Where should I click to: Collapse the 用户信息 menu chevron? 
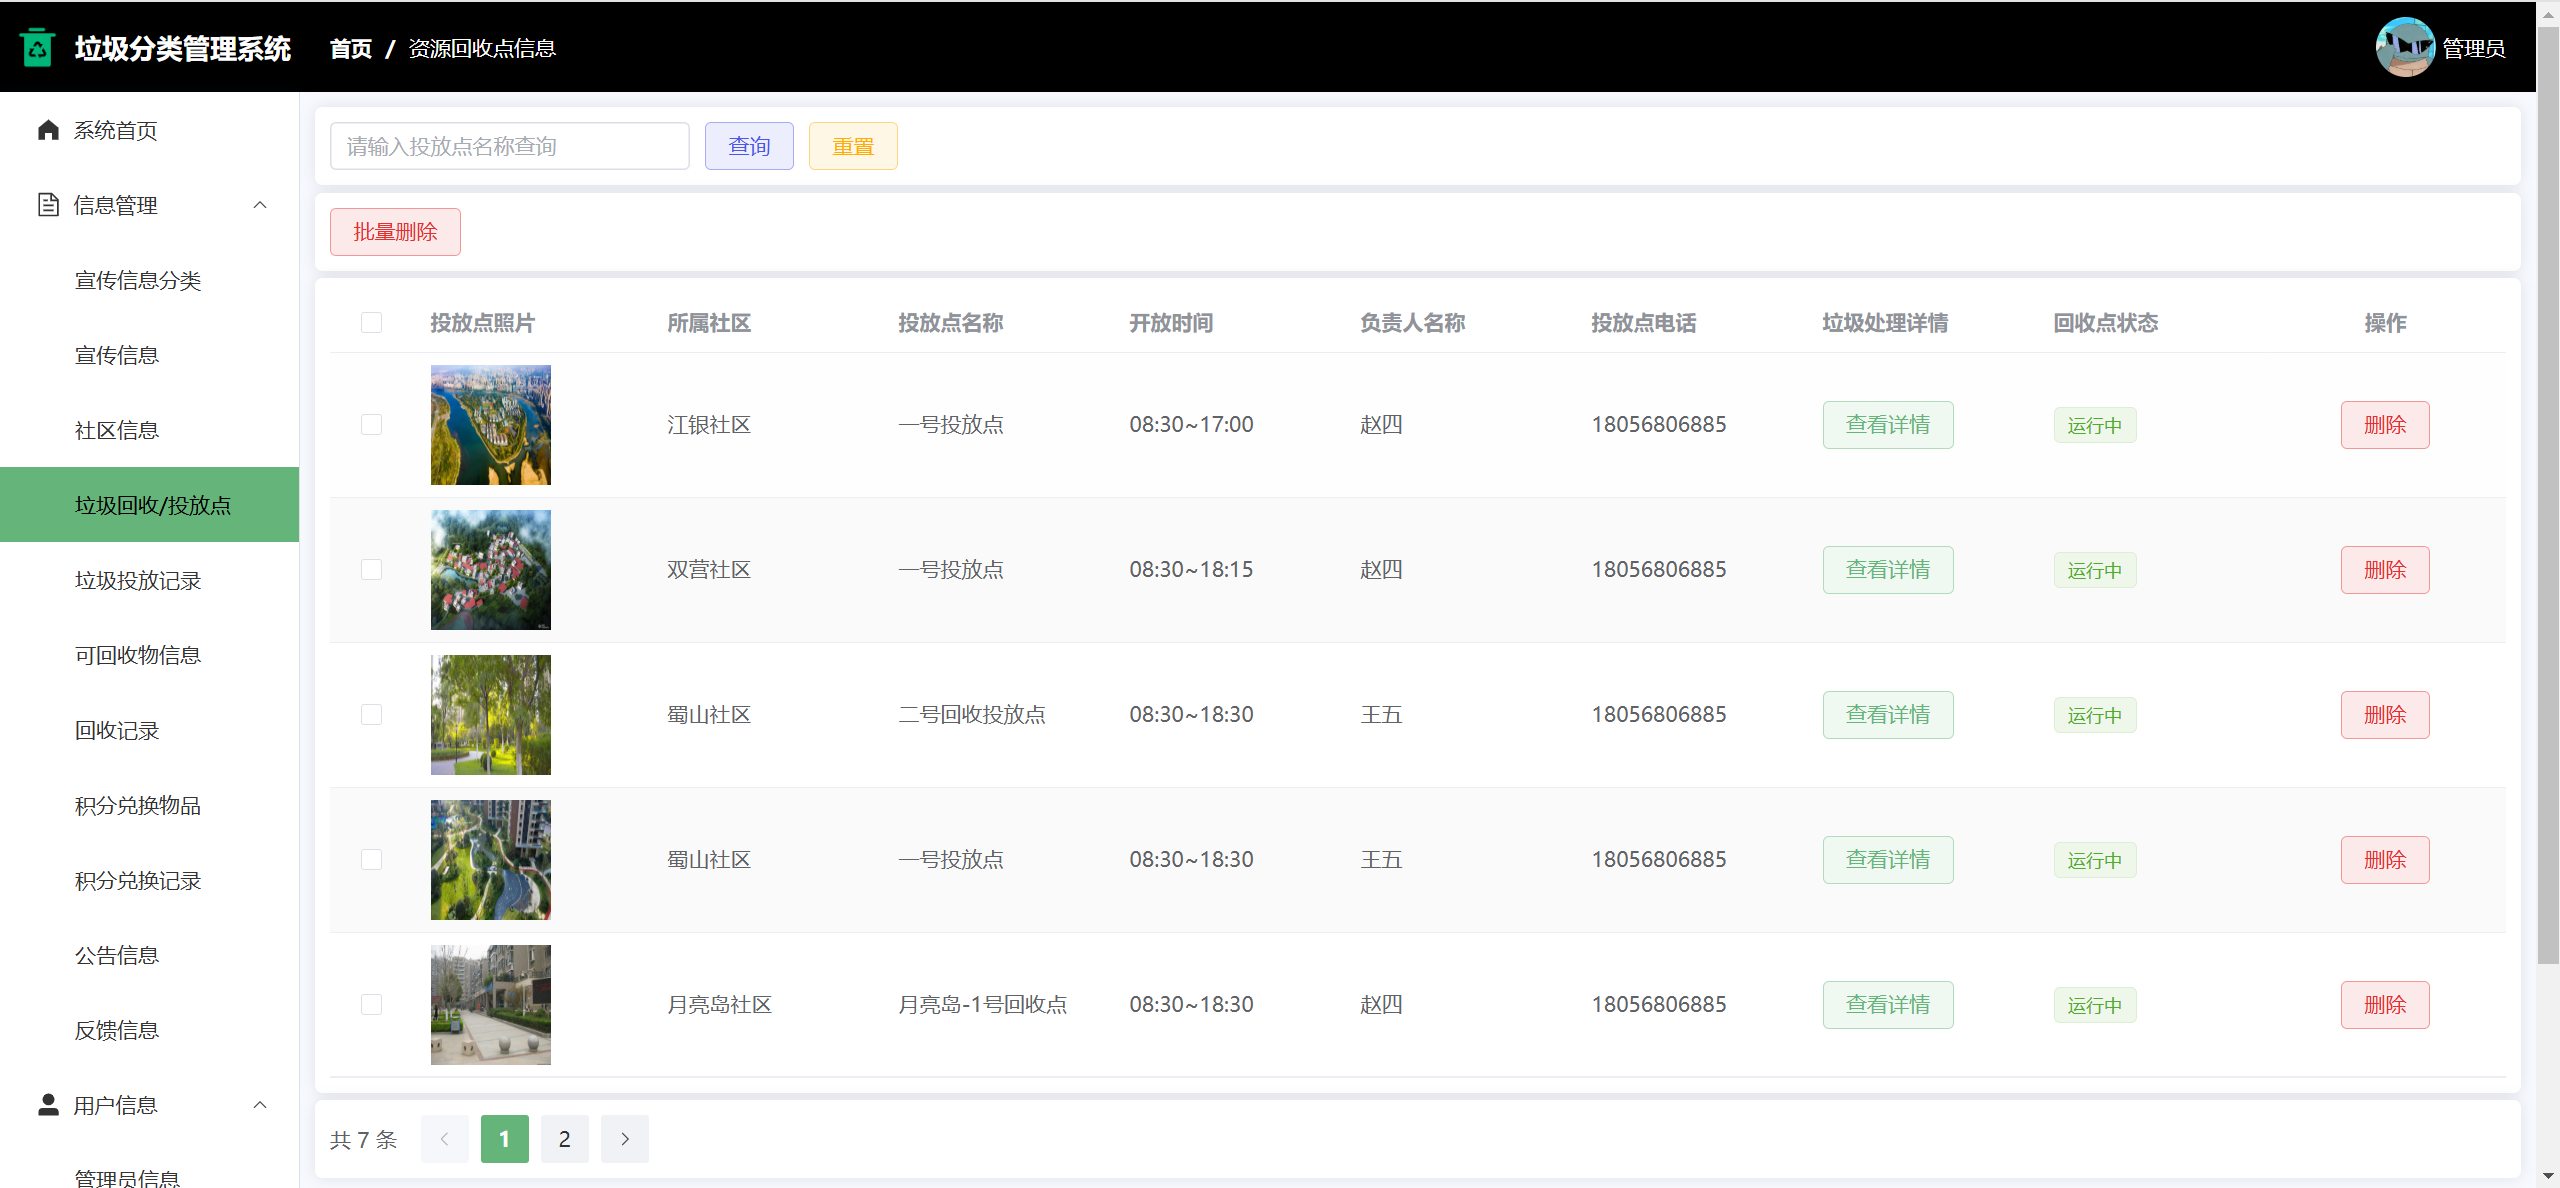point(260,1105)
